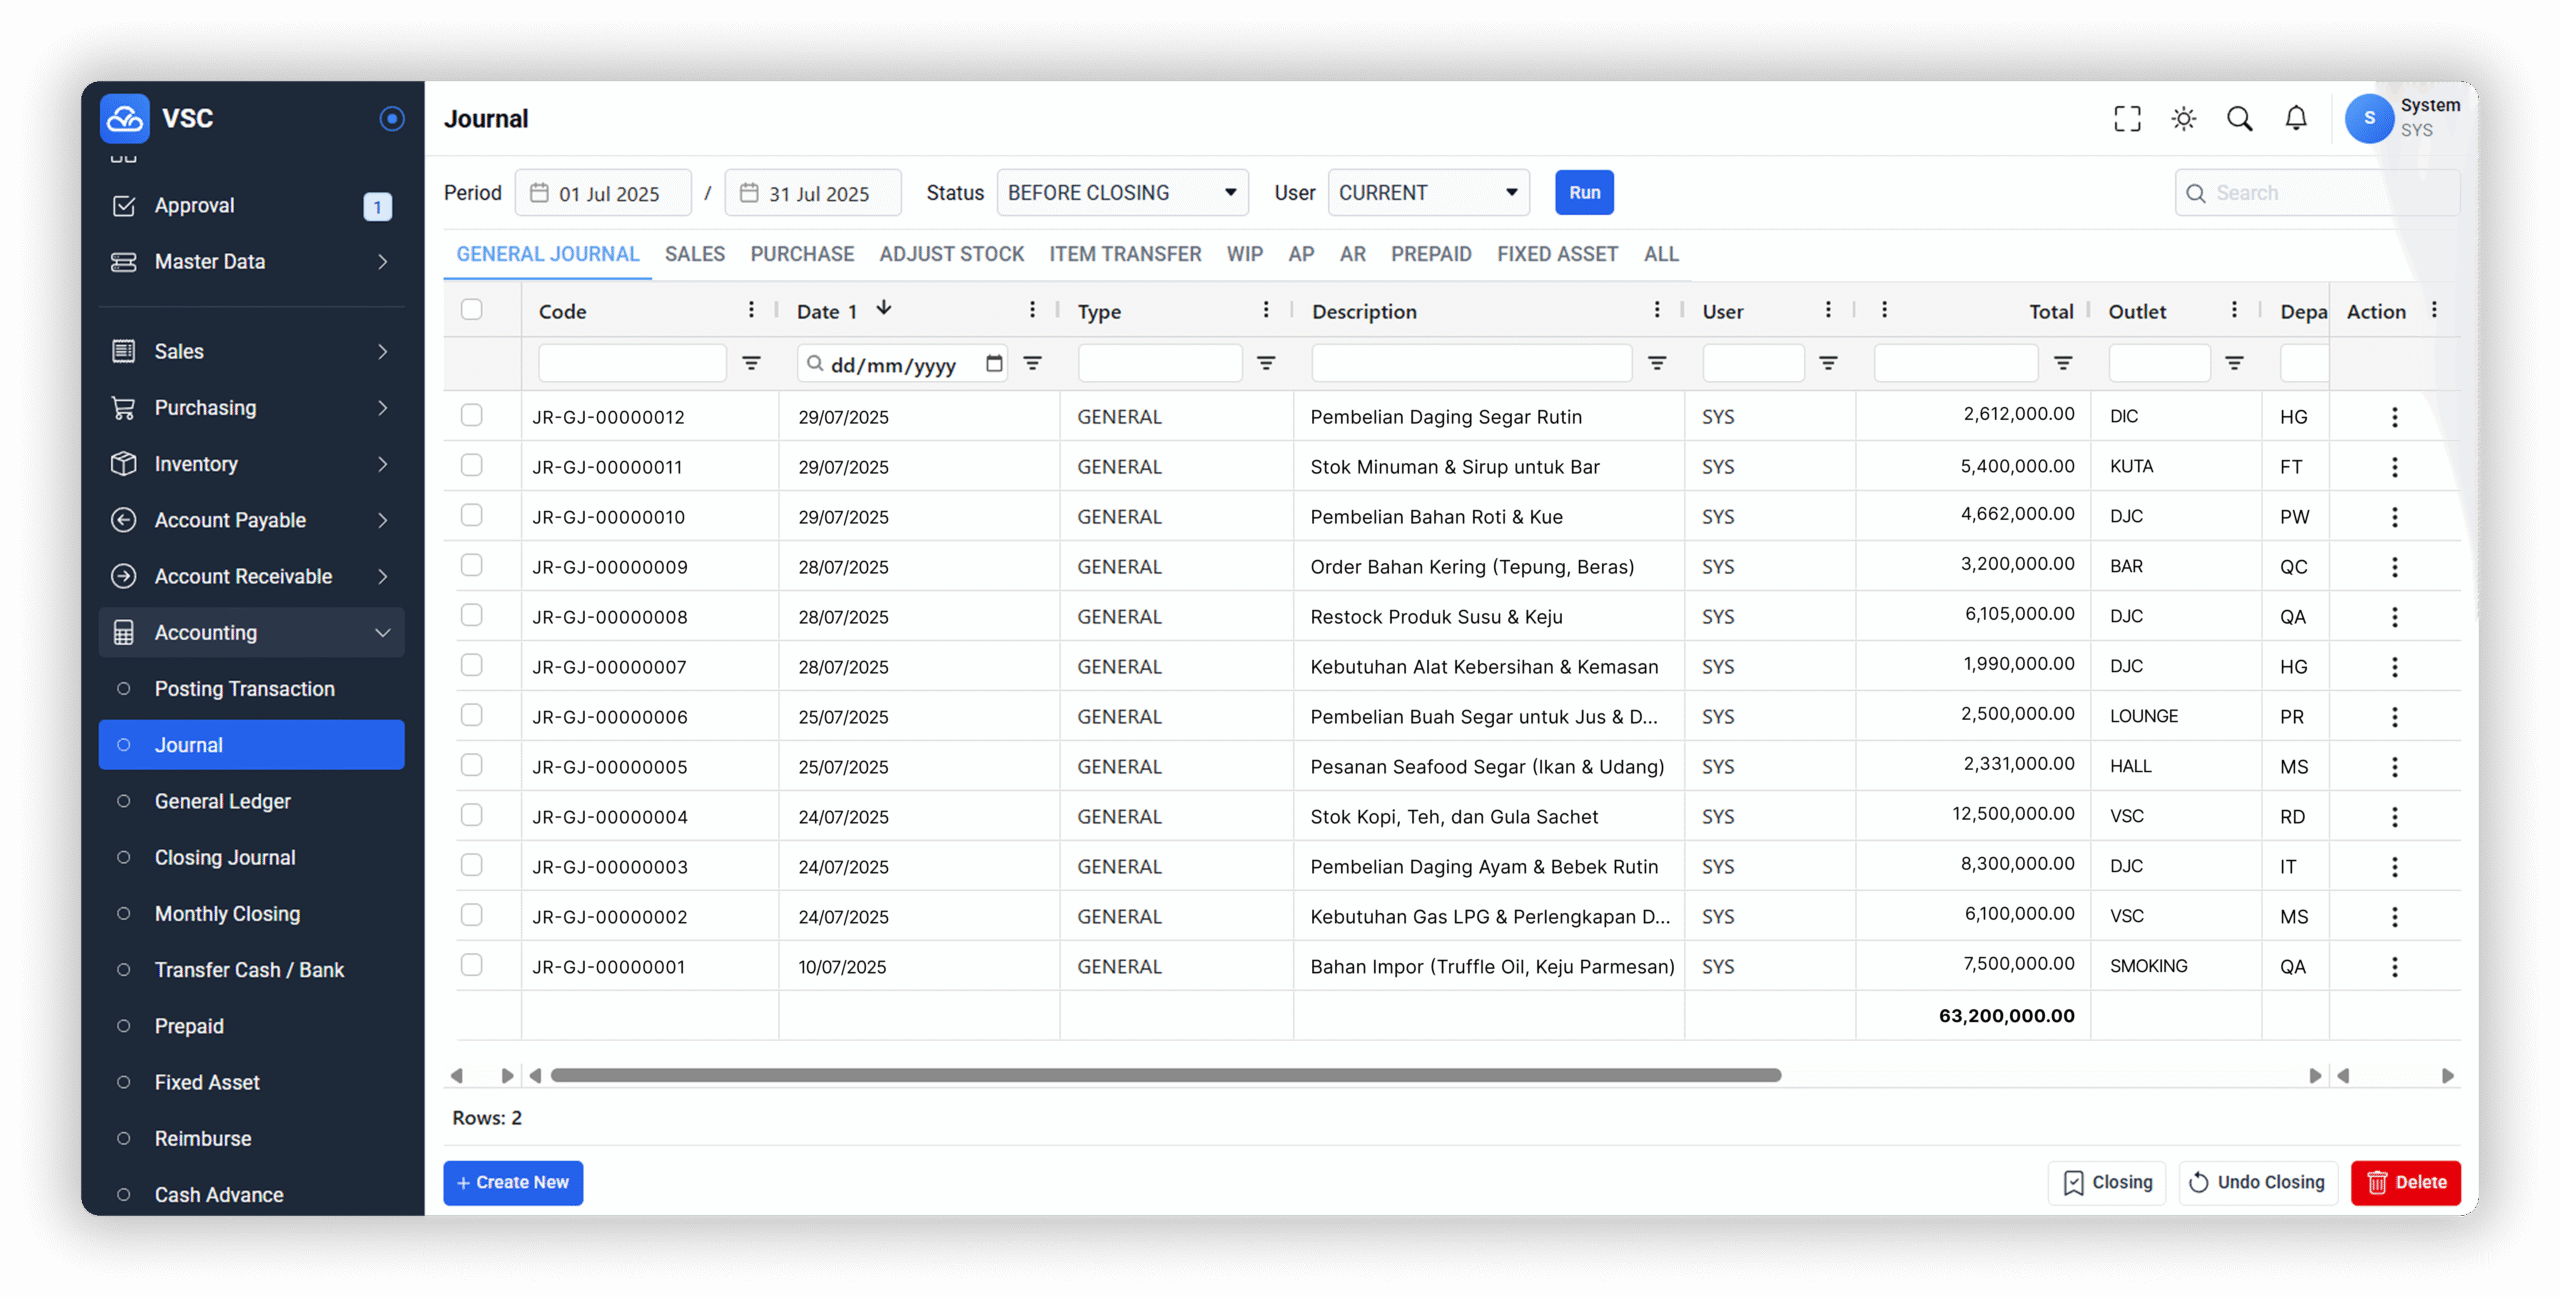Click the Closing button
Image resolution: width=2560 pixels, height=1297 pixels.
coord(2107,1183)
